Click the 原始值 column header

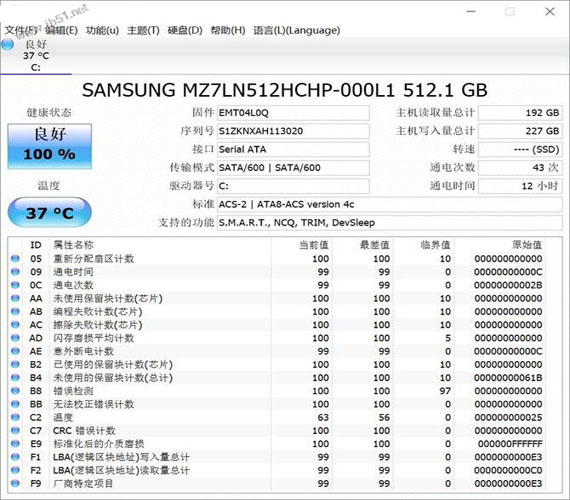point(527,245)
